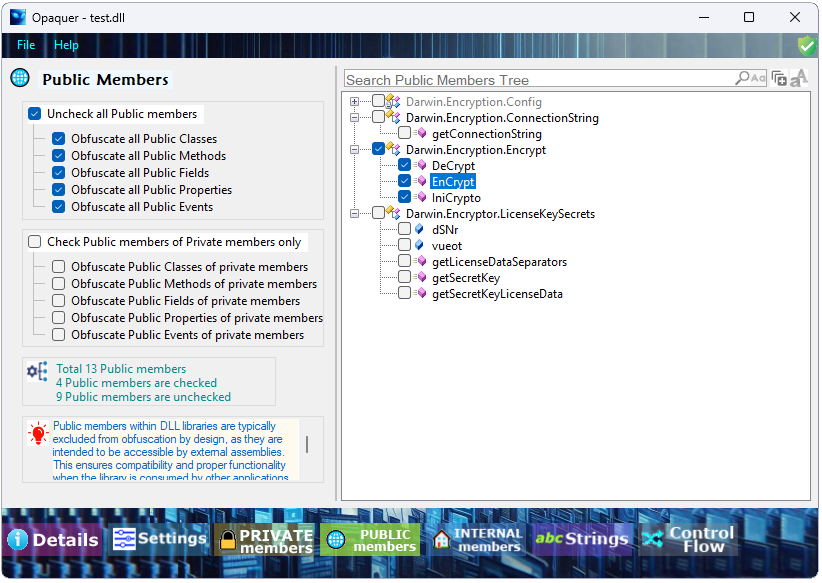
Task: Check the getConnectionString checkbox
Action: (404, 133)
